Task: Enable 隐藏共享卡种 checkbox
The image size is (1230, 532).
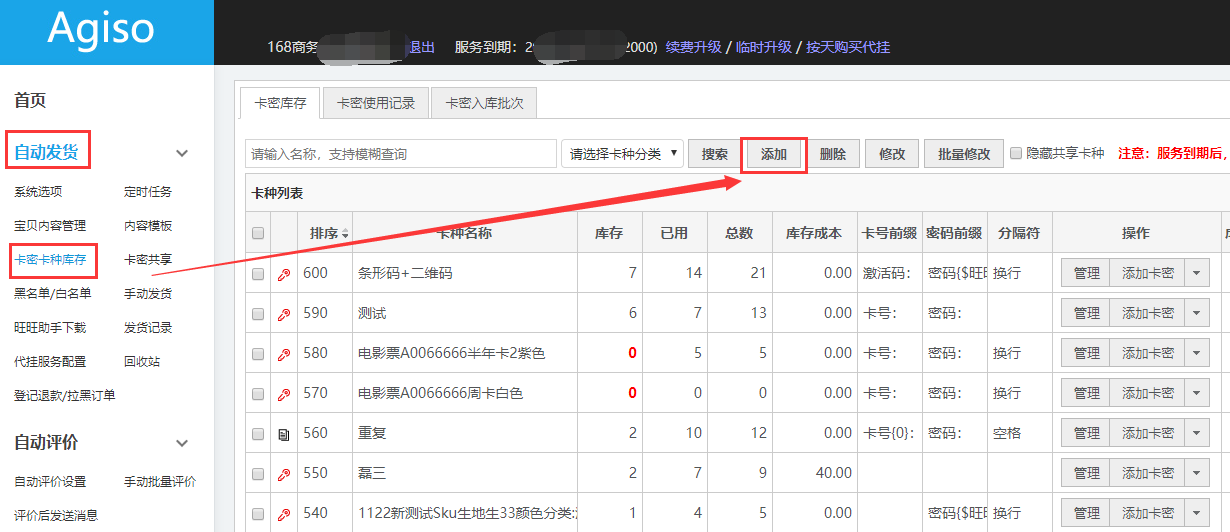Action: click(x=1016, y=154)
